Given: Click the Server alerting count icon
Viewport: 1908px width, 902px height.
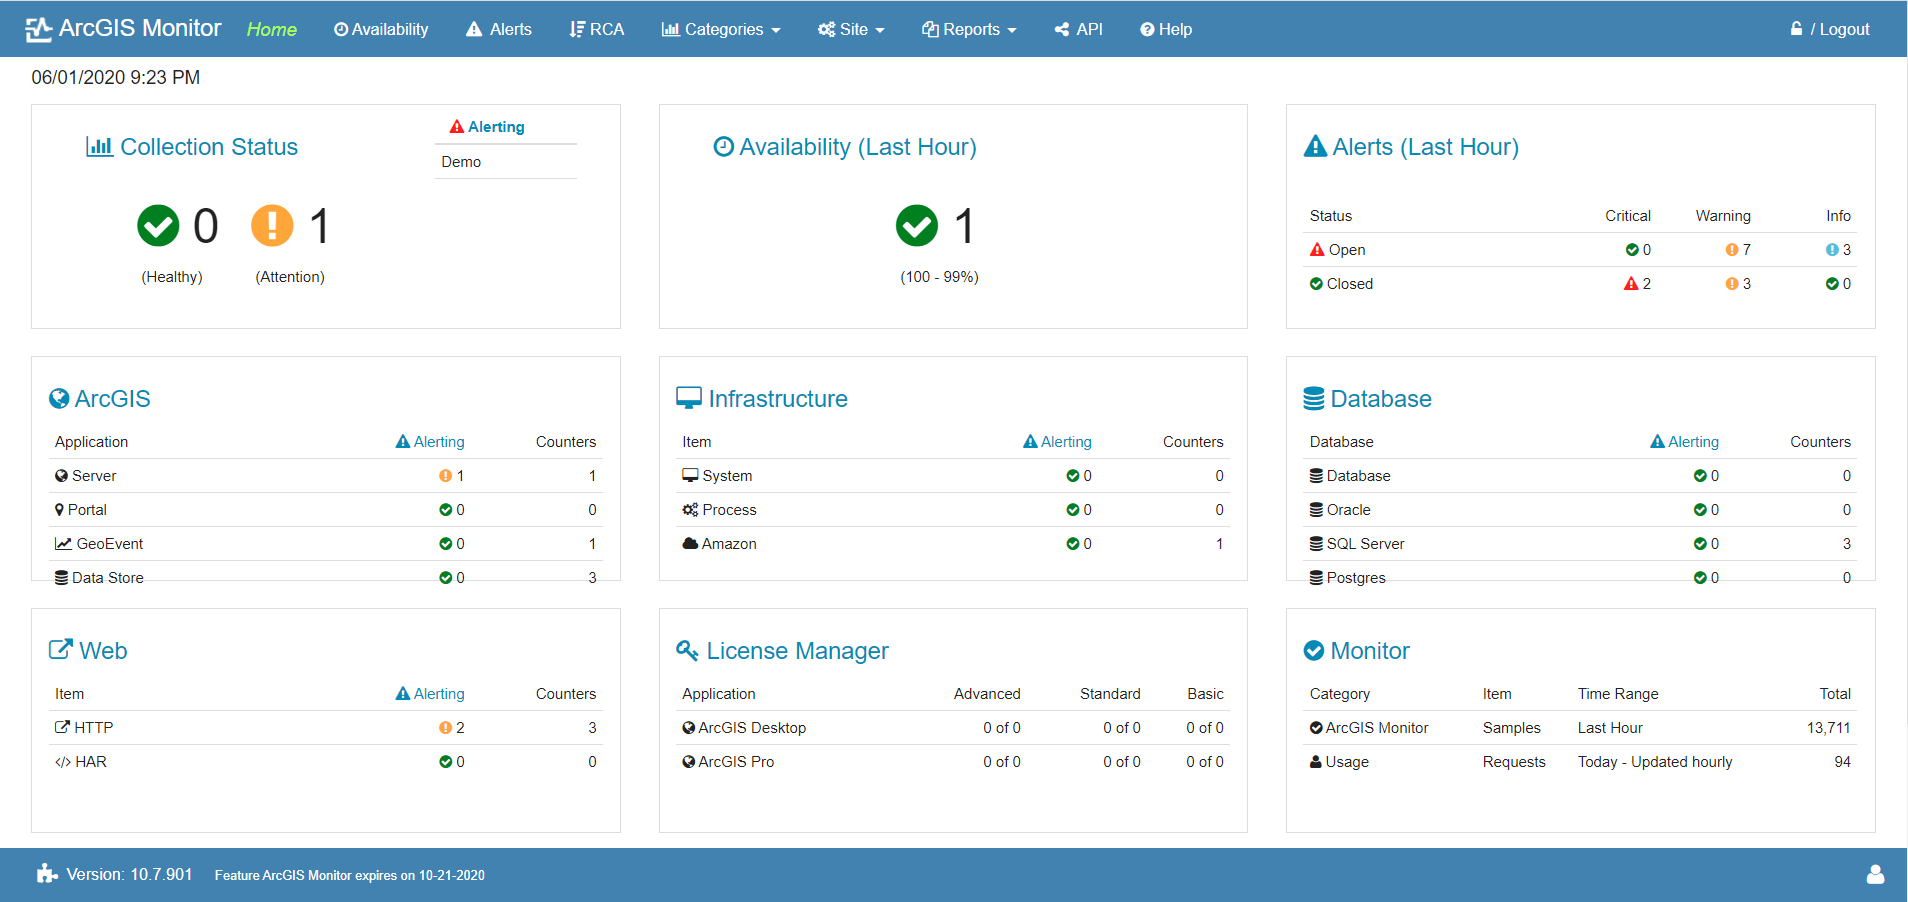Looking at the screenshot, I should [445, 476].
